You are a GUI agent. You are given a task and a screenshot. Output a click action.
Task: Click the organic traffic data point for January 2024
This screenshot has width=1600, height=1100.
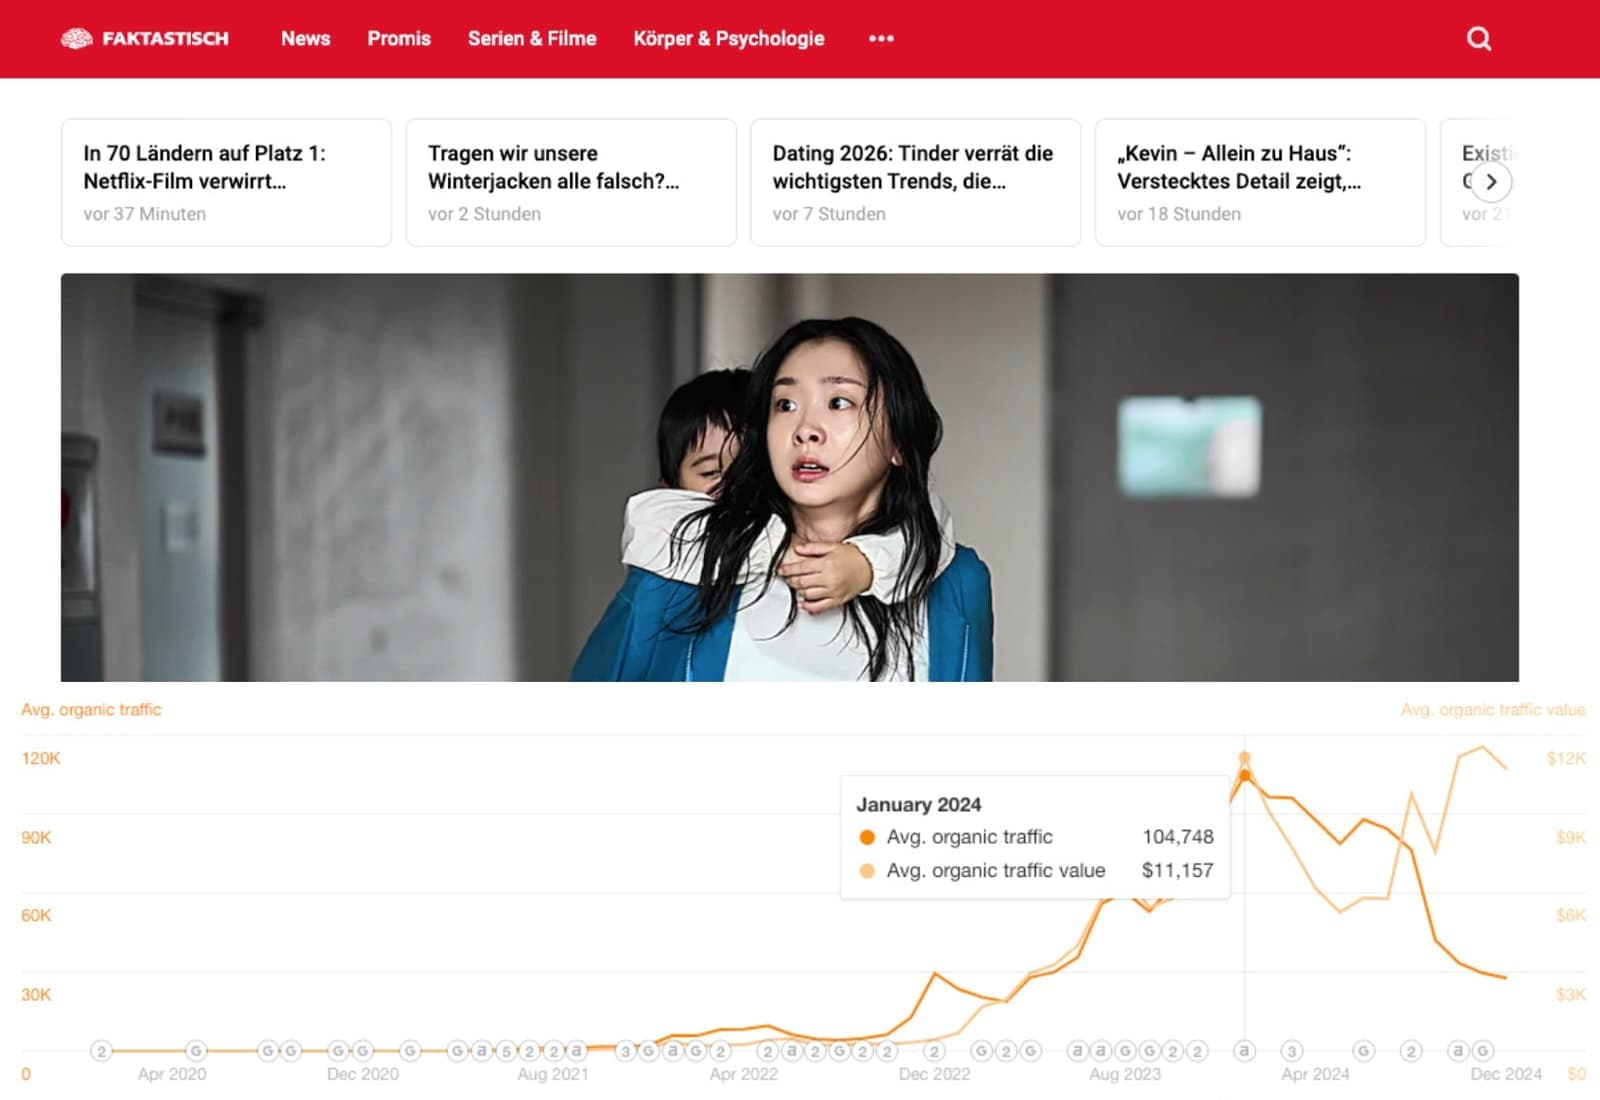coord(1245,775)
